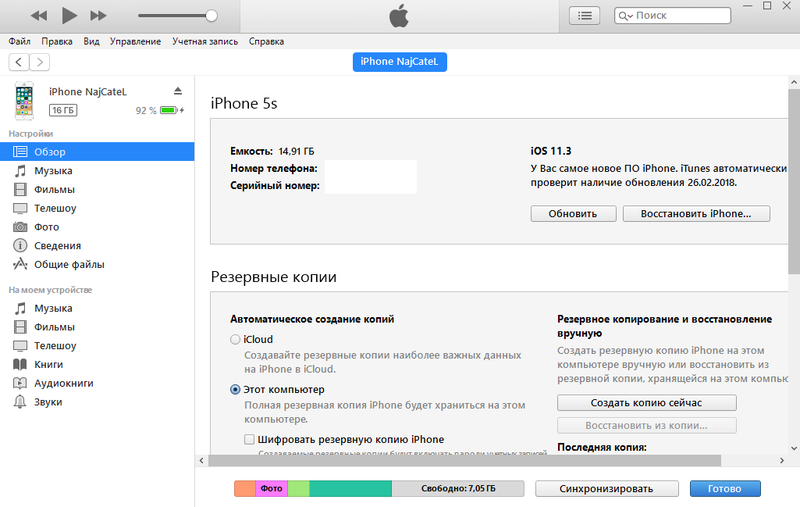Go back with the left arrow
Image resolution: width=800 pixels, height=507 pixels.
point(19,62)
